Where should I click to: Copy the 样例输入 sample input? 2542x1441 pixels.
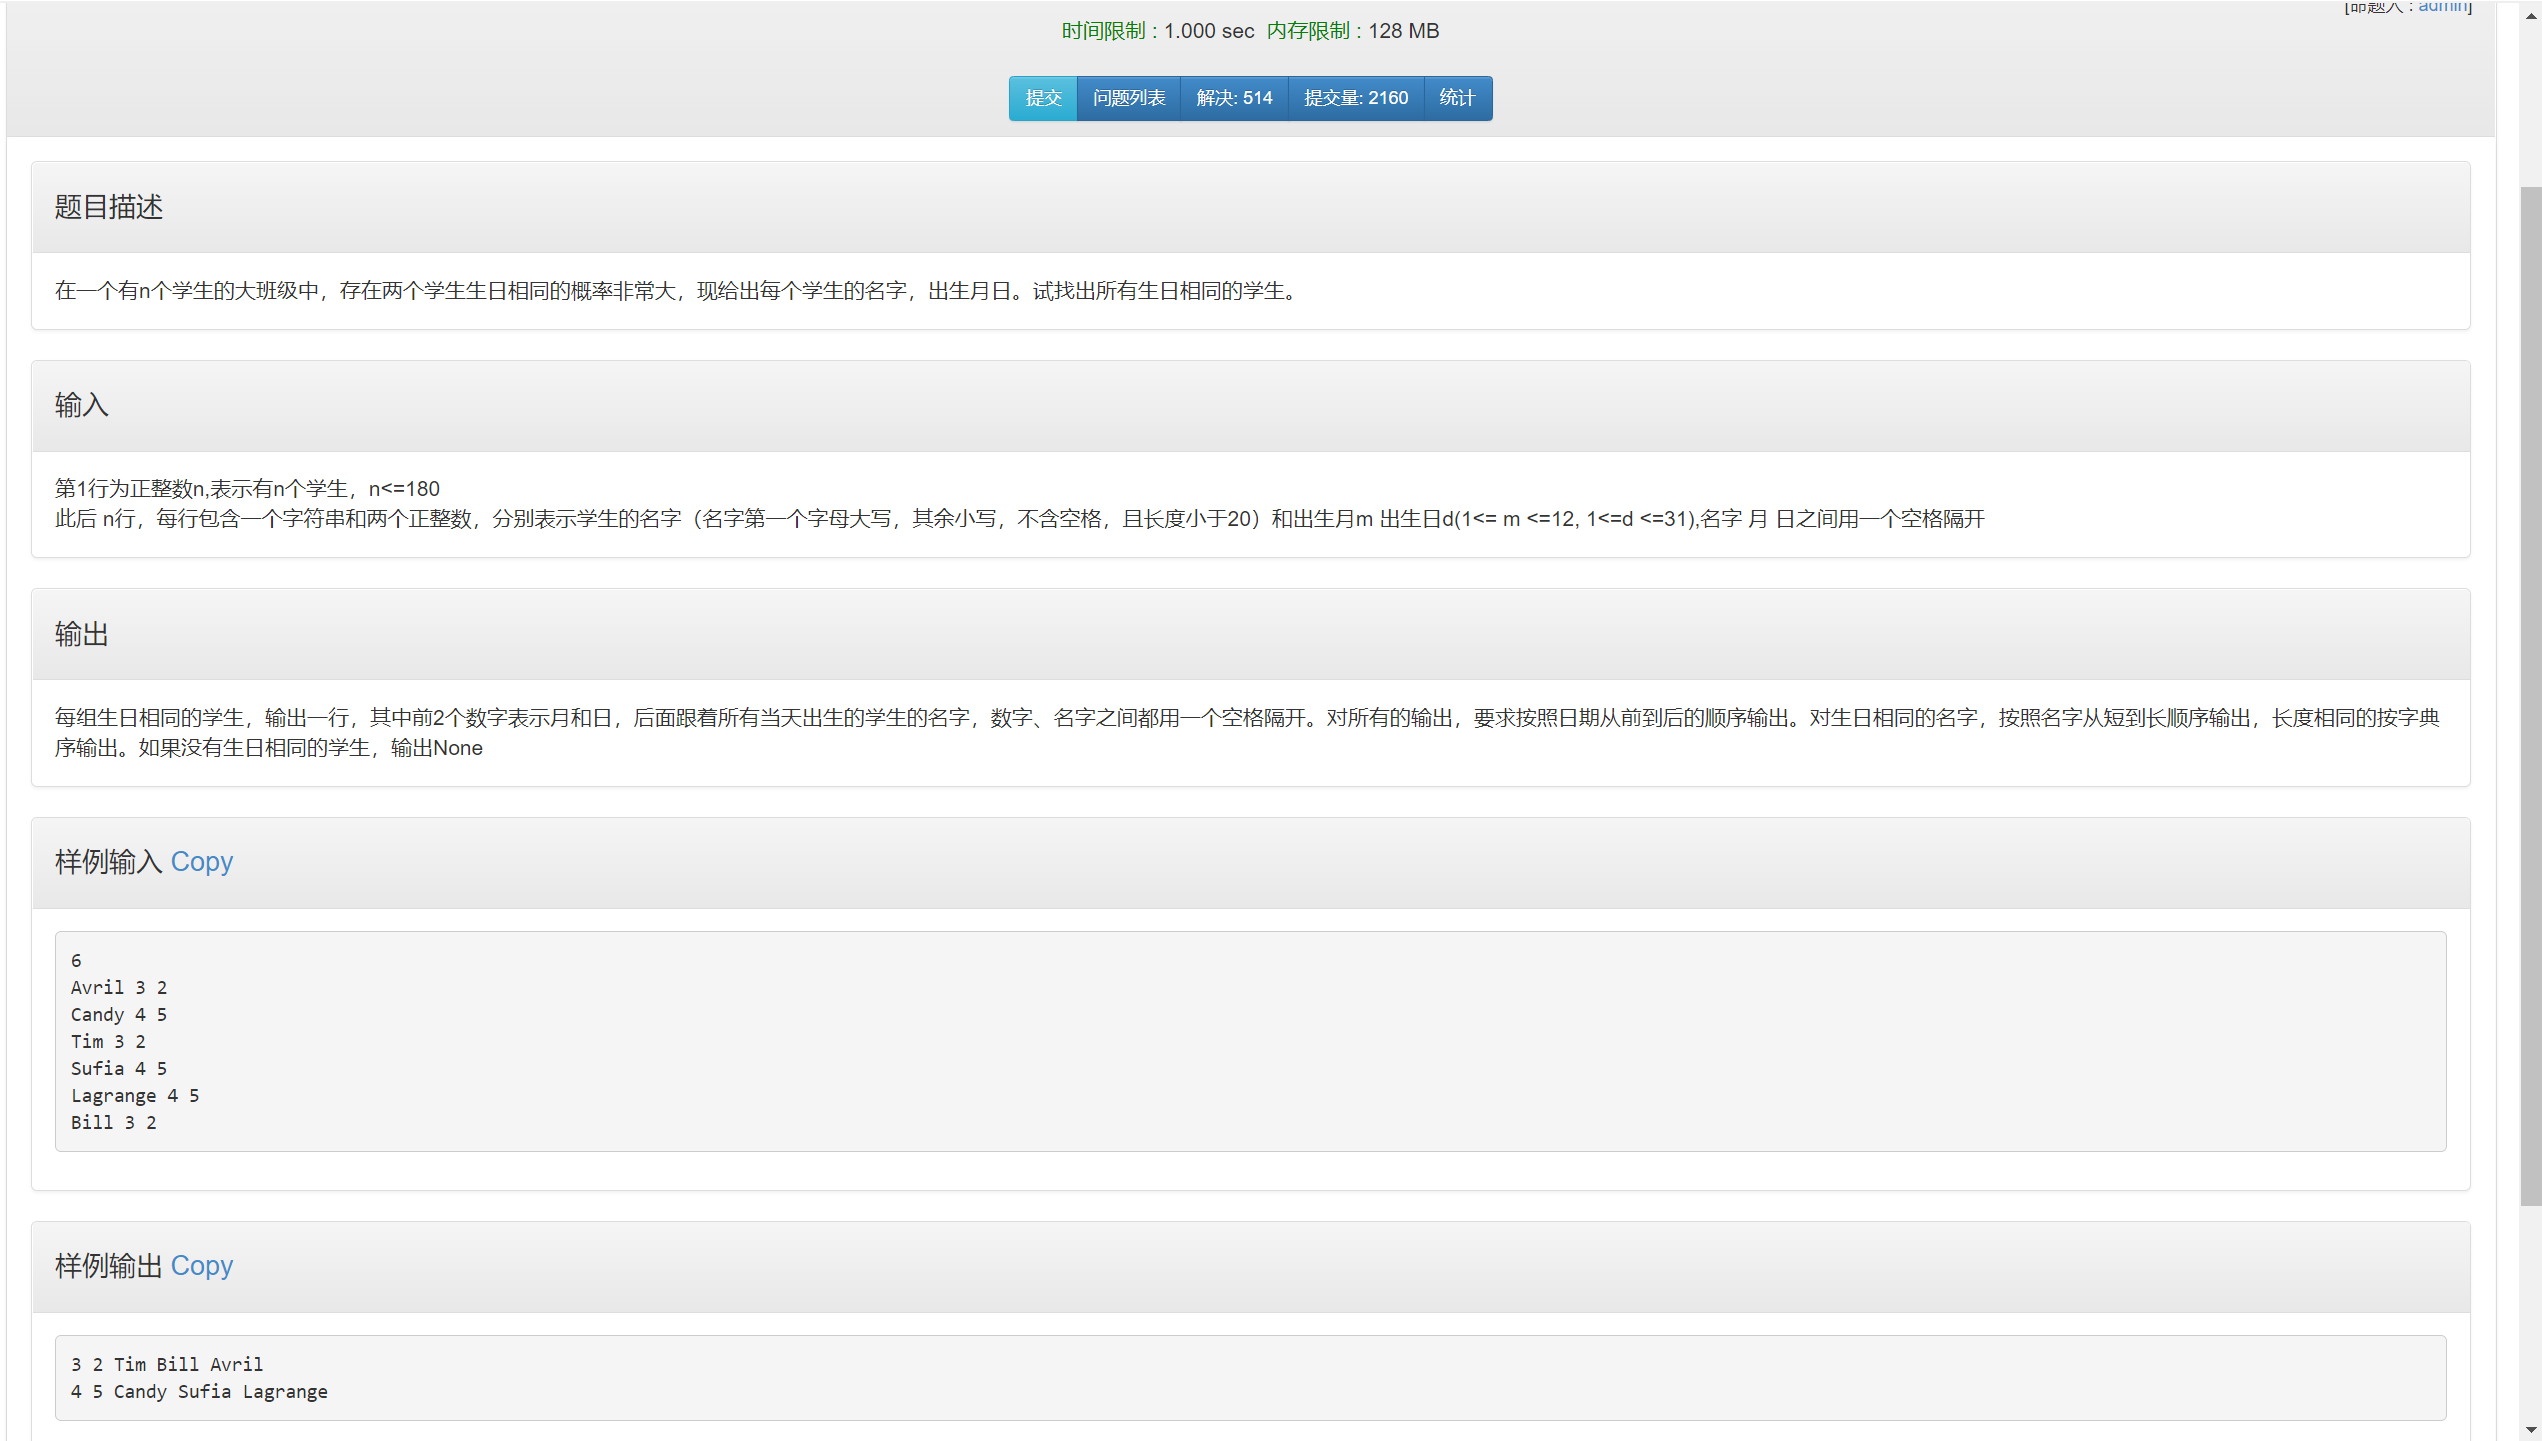201,862
